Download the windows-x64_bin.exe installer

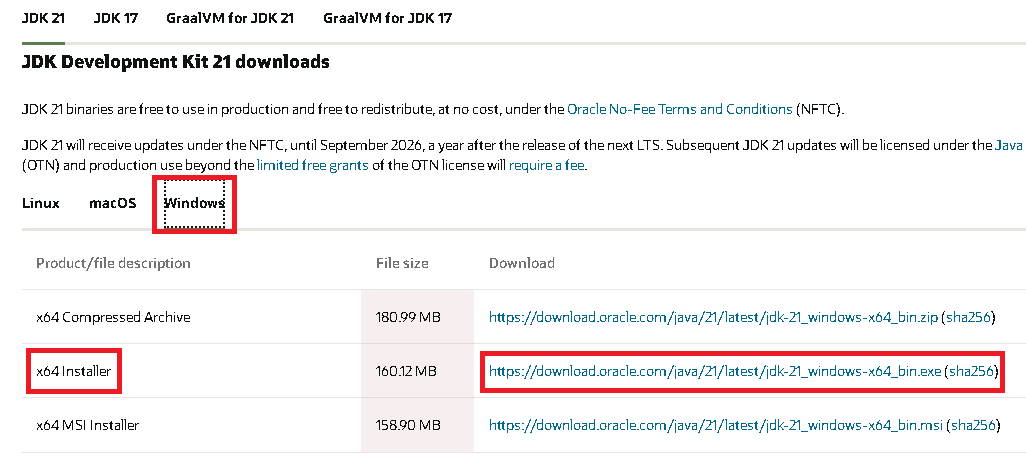[715, 371]
